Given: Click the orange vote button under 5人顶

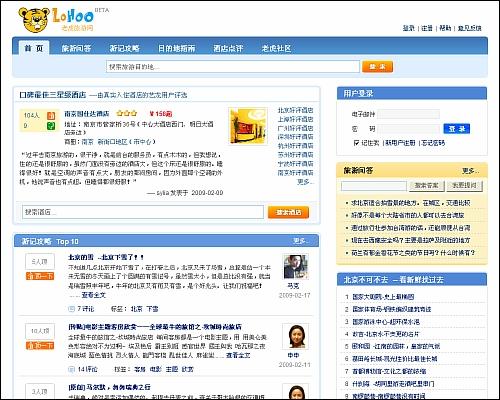Looking at the screenshot, I should point(40,276).
